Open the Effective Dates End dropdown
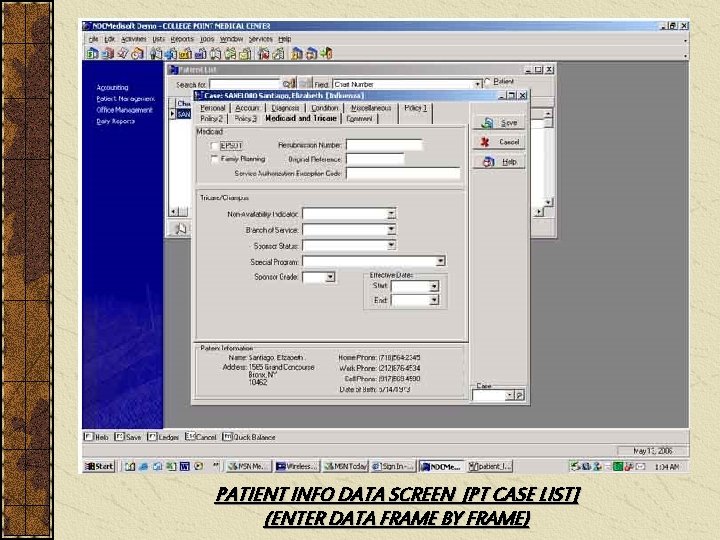Viewport: 720px width, 540px height. 434,300
